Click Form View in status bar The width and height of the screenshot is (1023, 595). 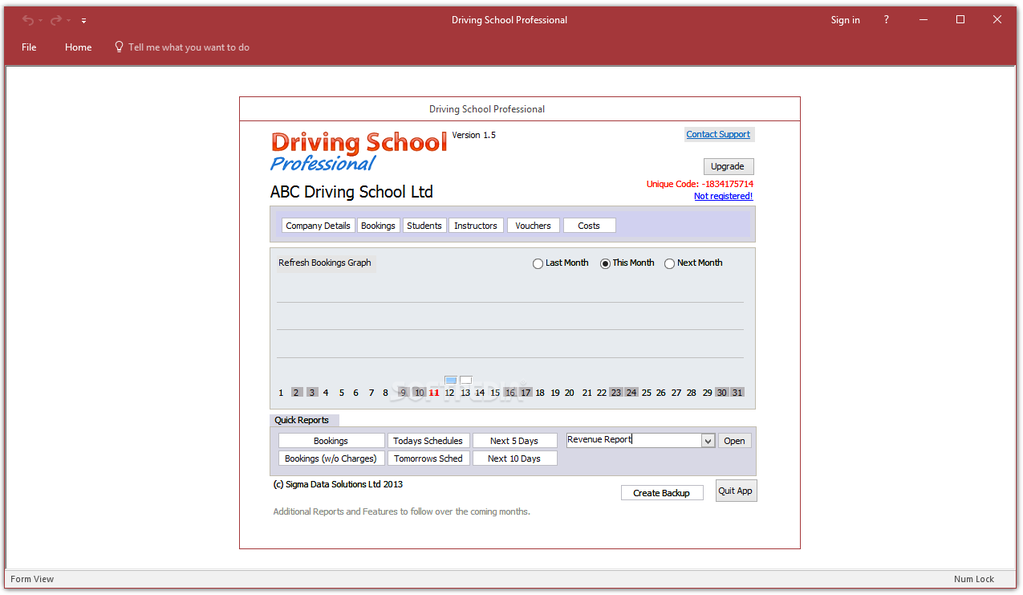coord(32,579)
